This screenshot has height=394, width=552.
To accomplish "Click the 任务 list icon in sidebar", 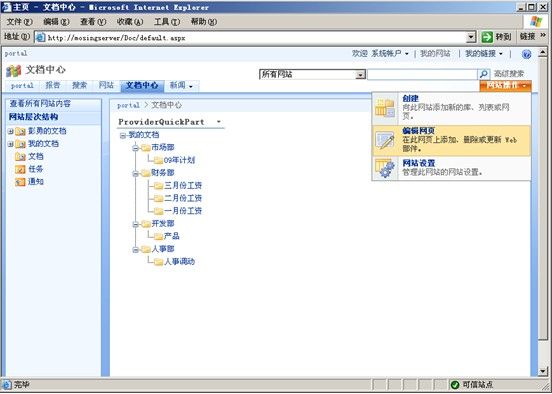I will point(20,169).
